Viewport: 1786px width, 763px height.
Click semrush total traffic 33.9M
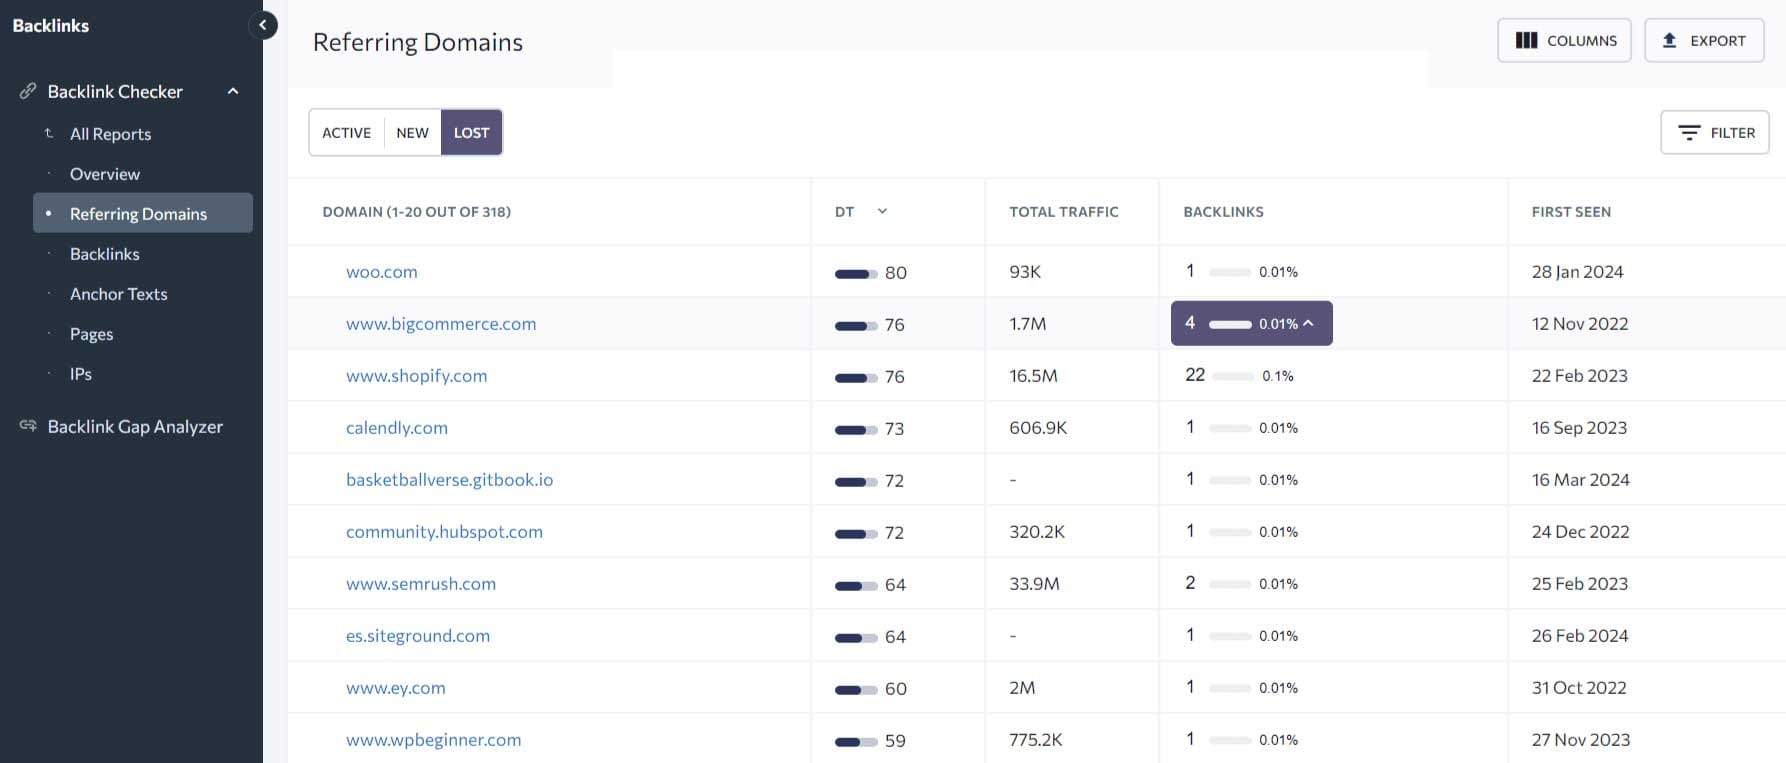tap(1034, 584)
